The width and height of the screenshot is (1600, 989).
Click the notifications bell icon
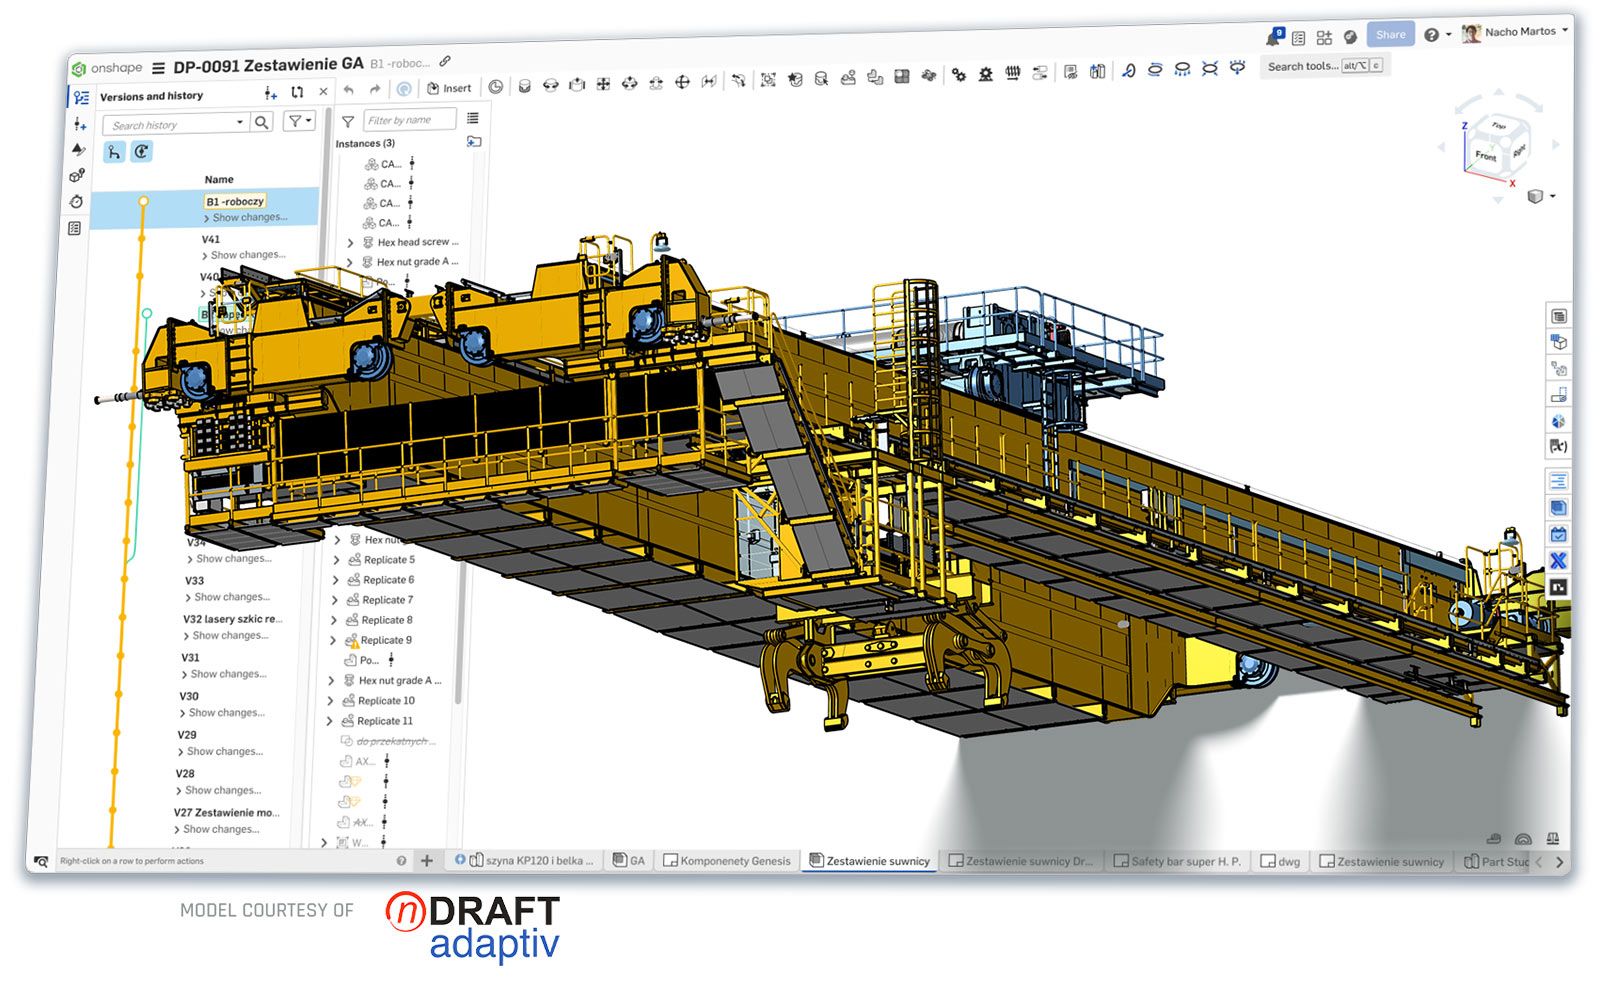pyautogui.click(x=1273, y=38)
